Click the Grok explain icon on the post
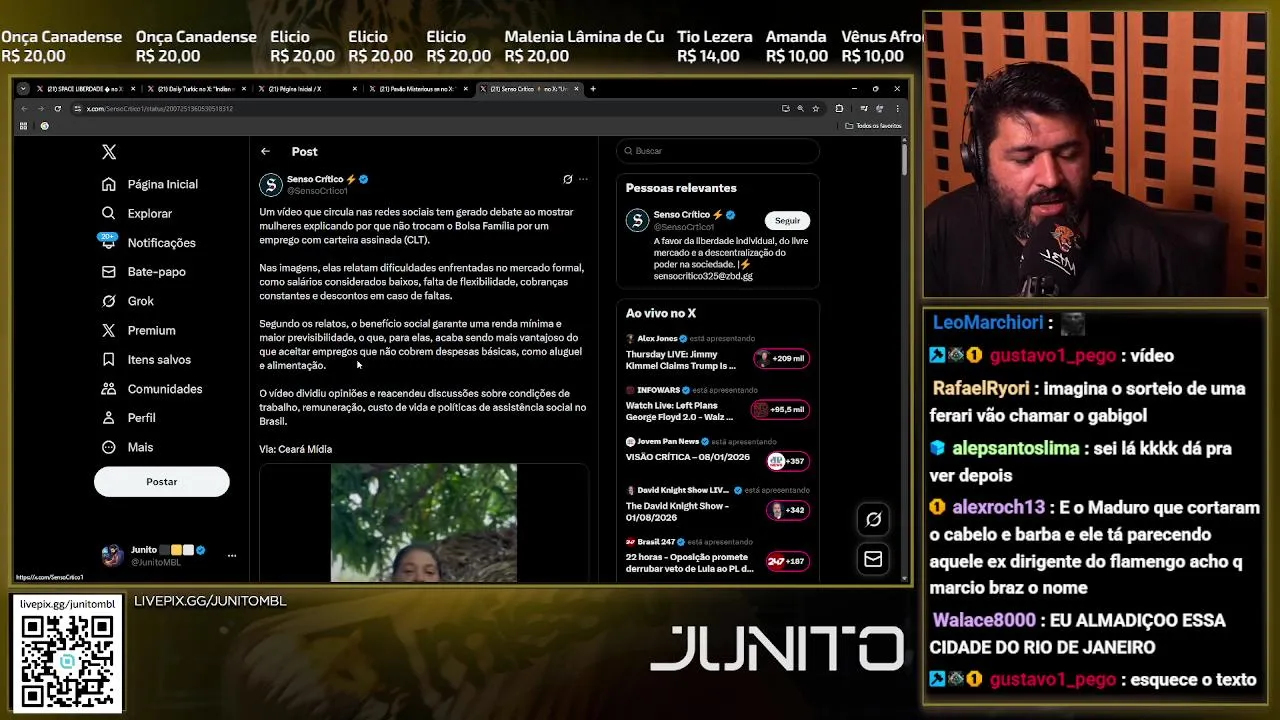Screen dimensions: 1280x720 point(567,179)
